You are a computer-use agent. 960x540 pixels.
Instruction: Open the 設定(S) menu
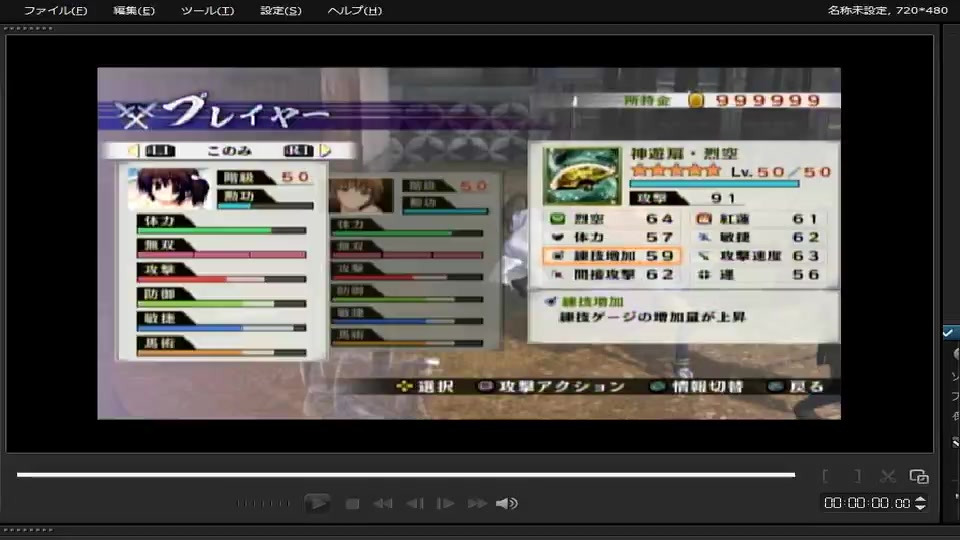coord(281,10)
